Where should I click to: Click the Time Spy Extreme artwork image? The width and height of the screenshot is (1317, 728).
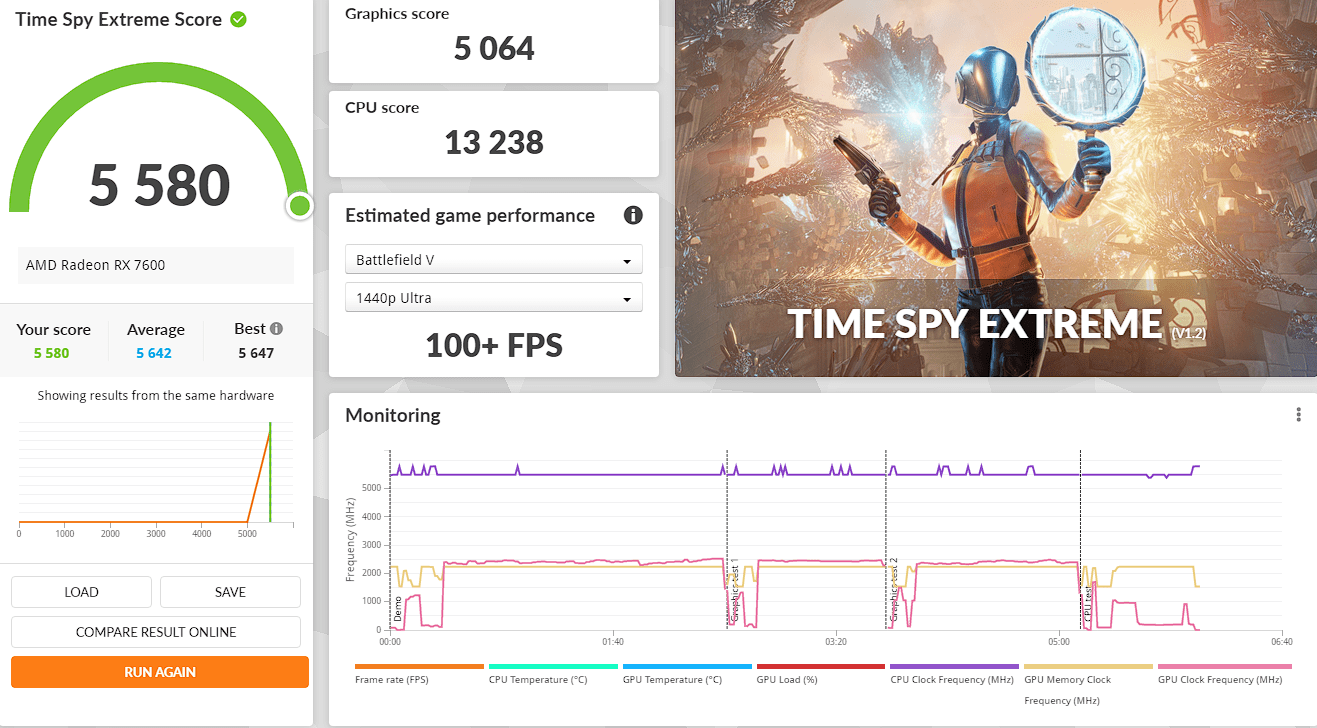(x=995, y=188)
